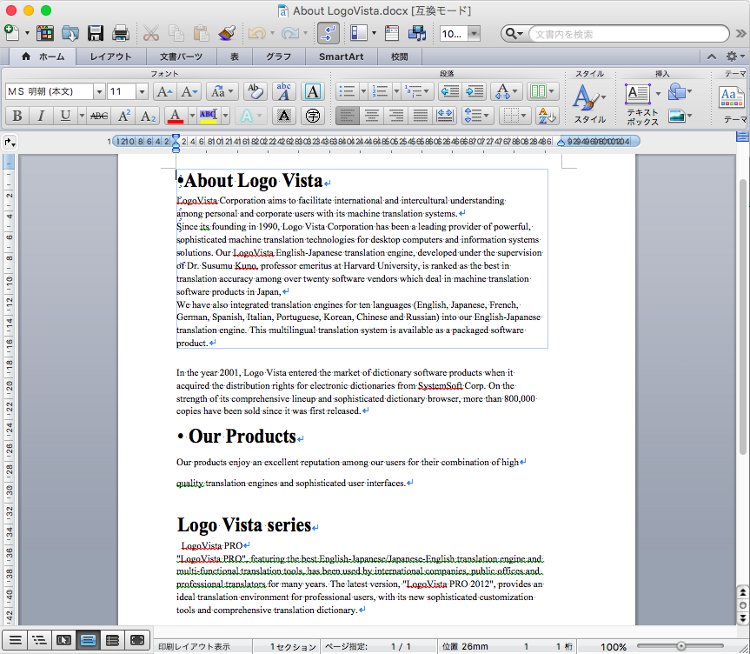The image size is (750, 654).
Task: Open the sidebar pane icon
Action: tap(358, 33)
